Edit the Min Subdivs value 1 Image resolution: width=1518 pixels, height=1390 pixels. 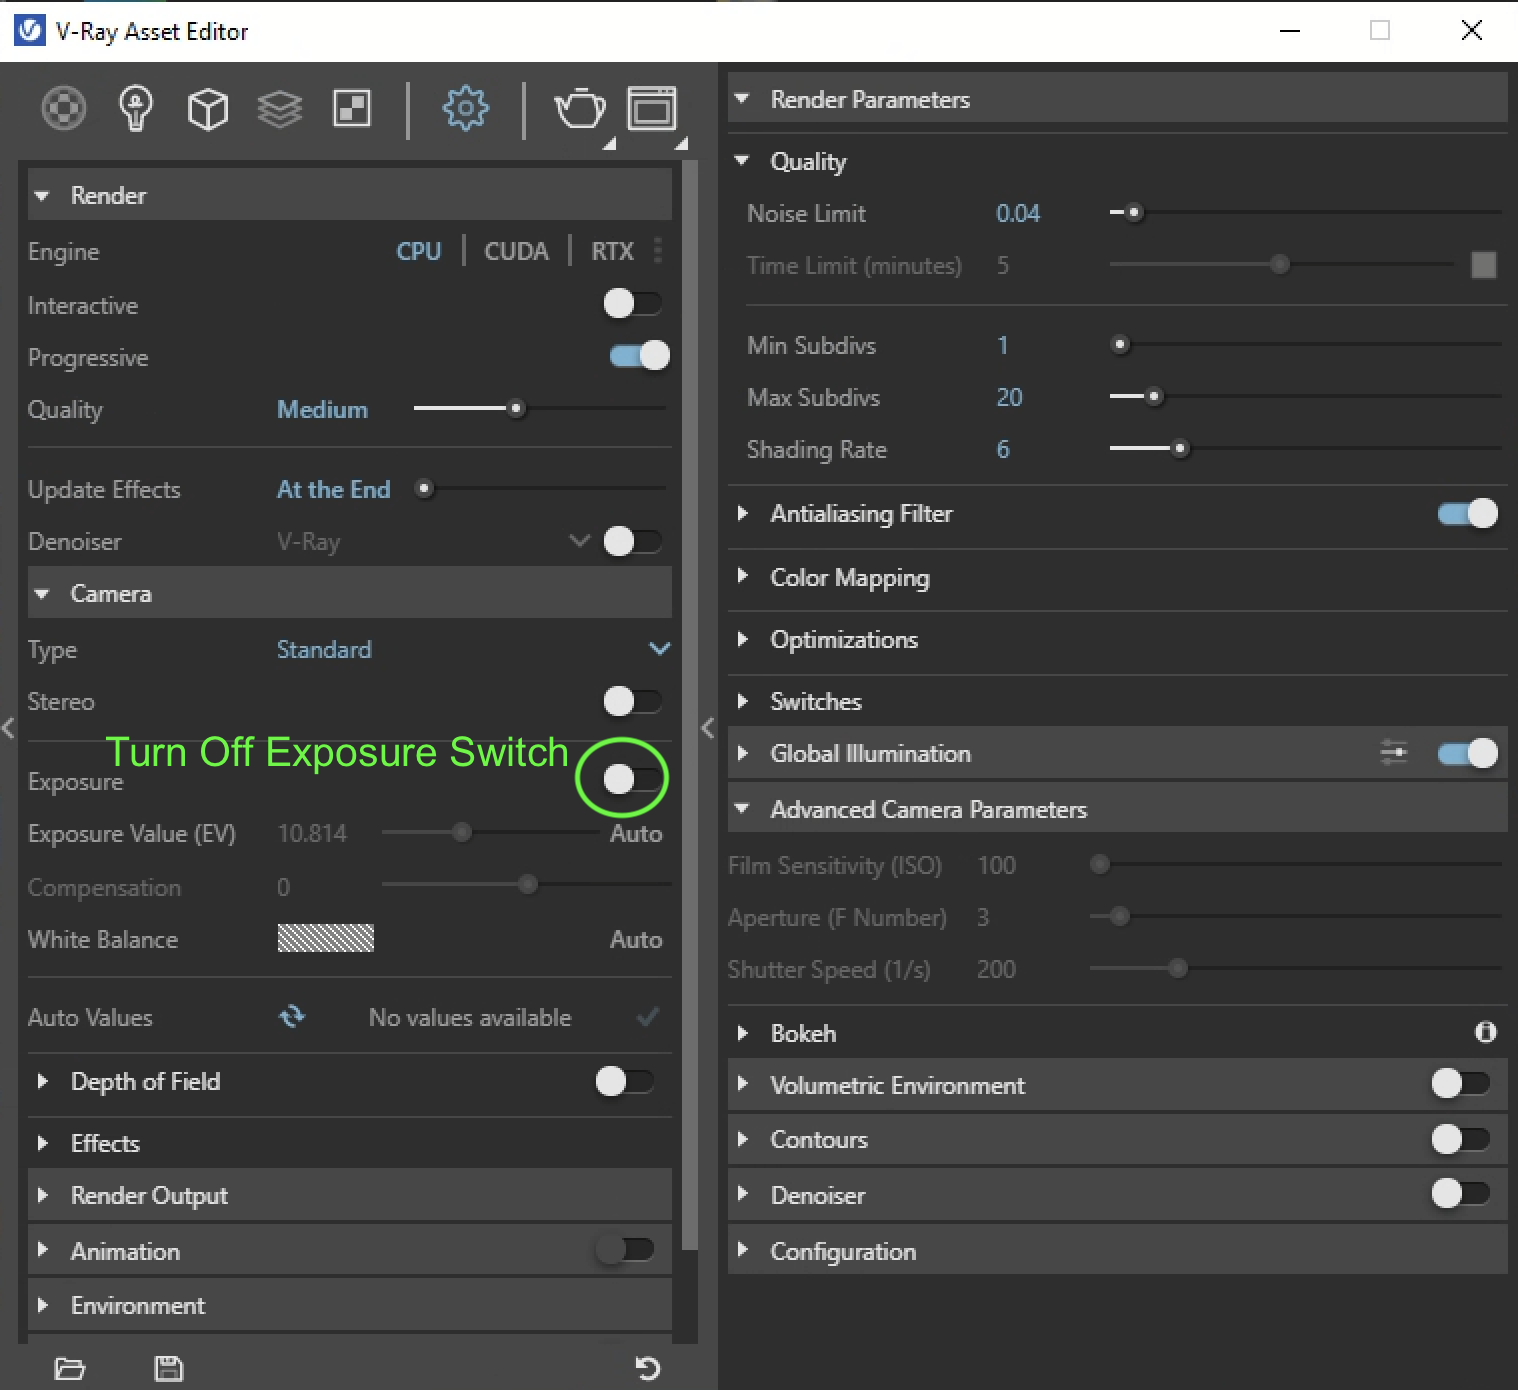1003,345
